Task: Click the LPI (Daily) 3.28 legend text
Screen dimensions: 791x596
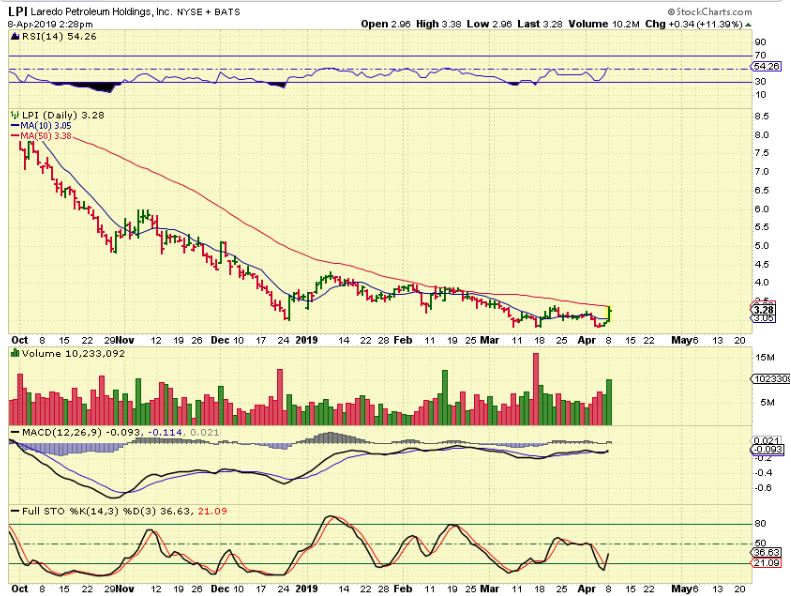Action: (63, 115)
